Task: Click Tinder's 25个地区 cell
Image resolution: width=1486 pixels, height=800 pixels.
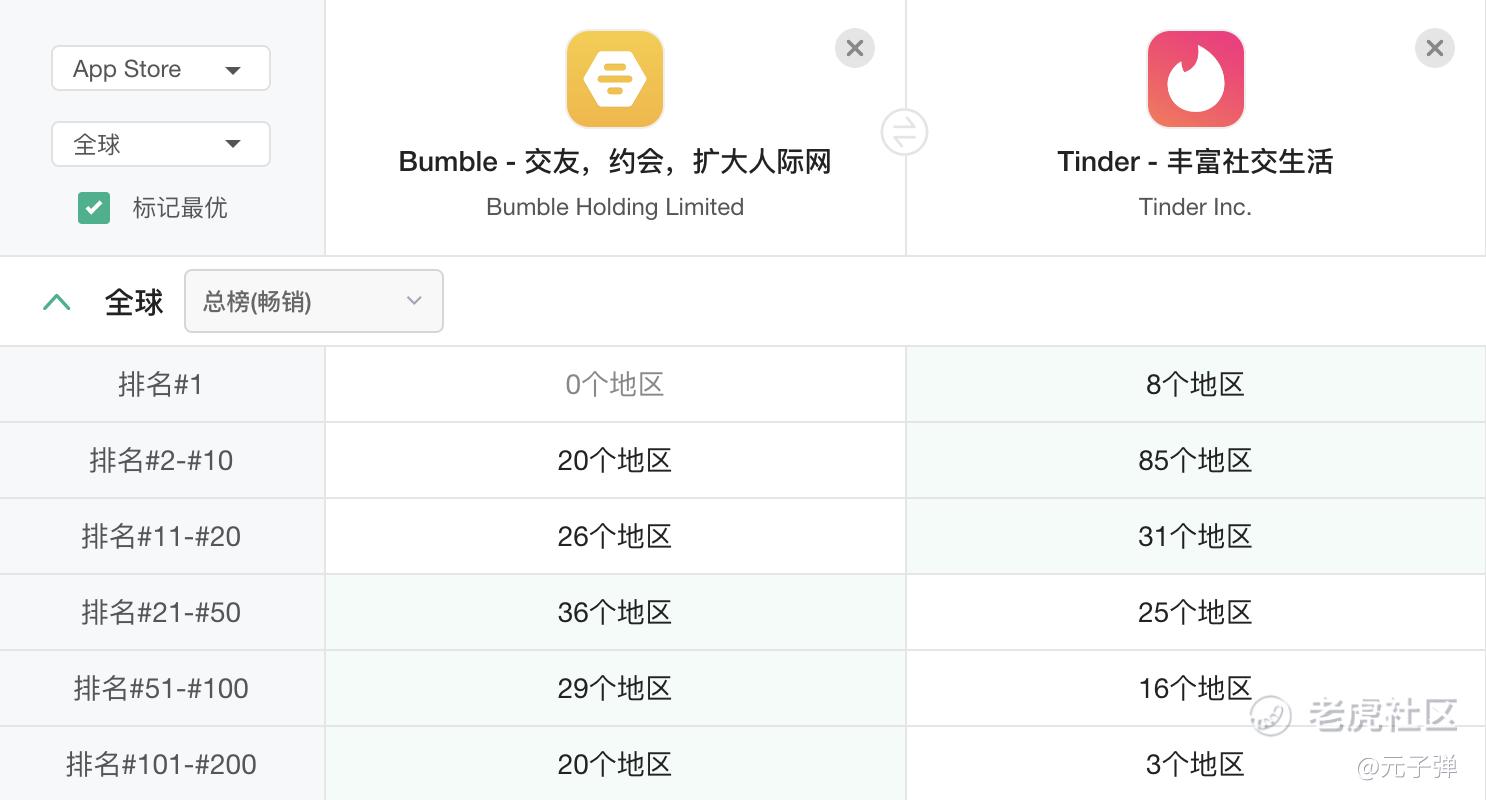Action: click(x=1195, y=612)
